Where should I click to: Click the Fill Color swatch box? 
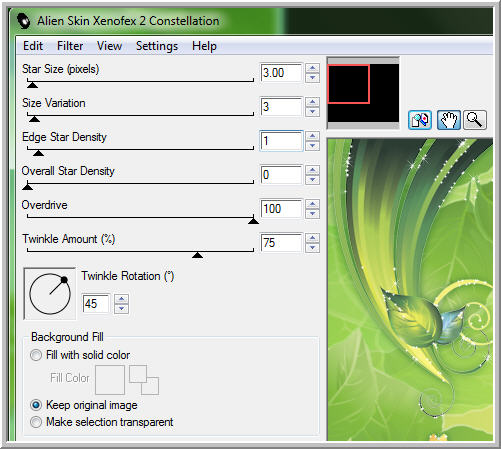point(110,380)
